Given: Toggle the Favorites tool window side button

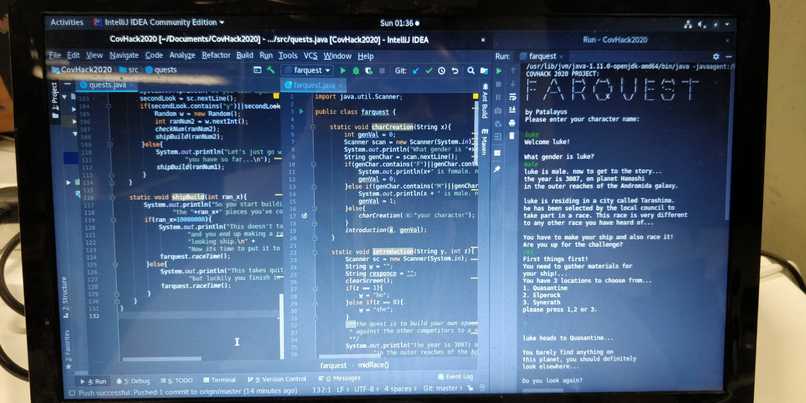Looking at the screenshot, I should [x=68, y=349].
